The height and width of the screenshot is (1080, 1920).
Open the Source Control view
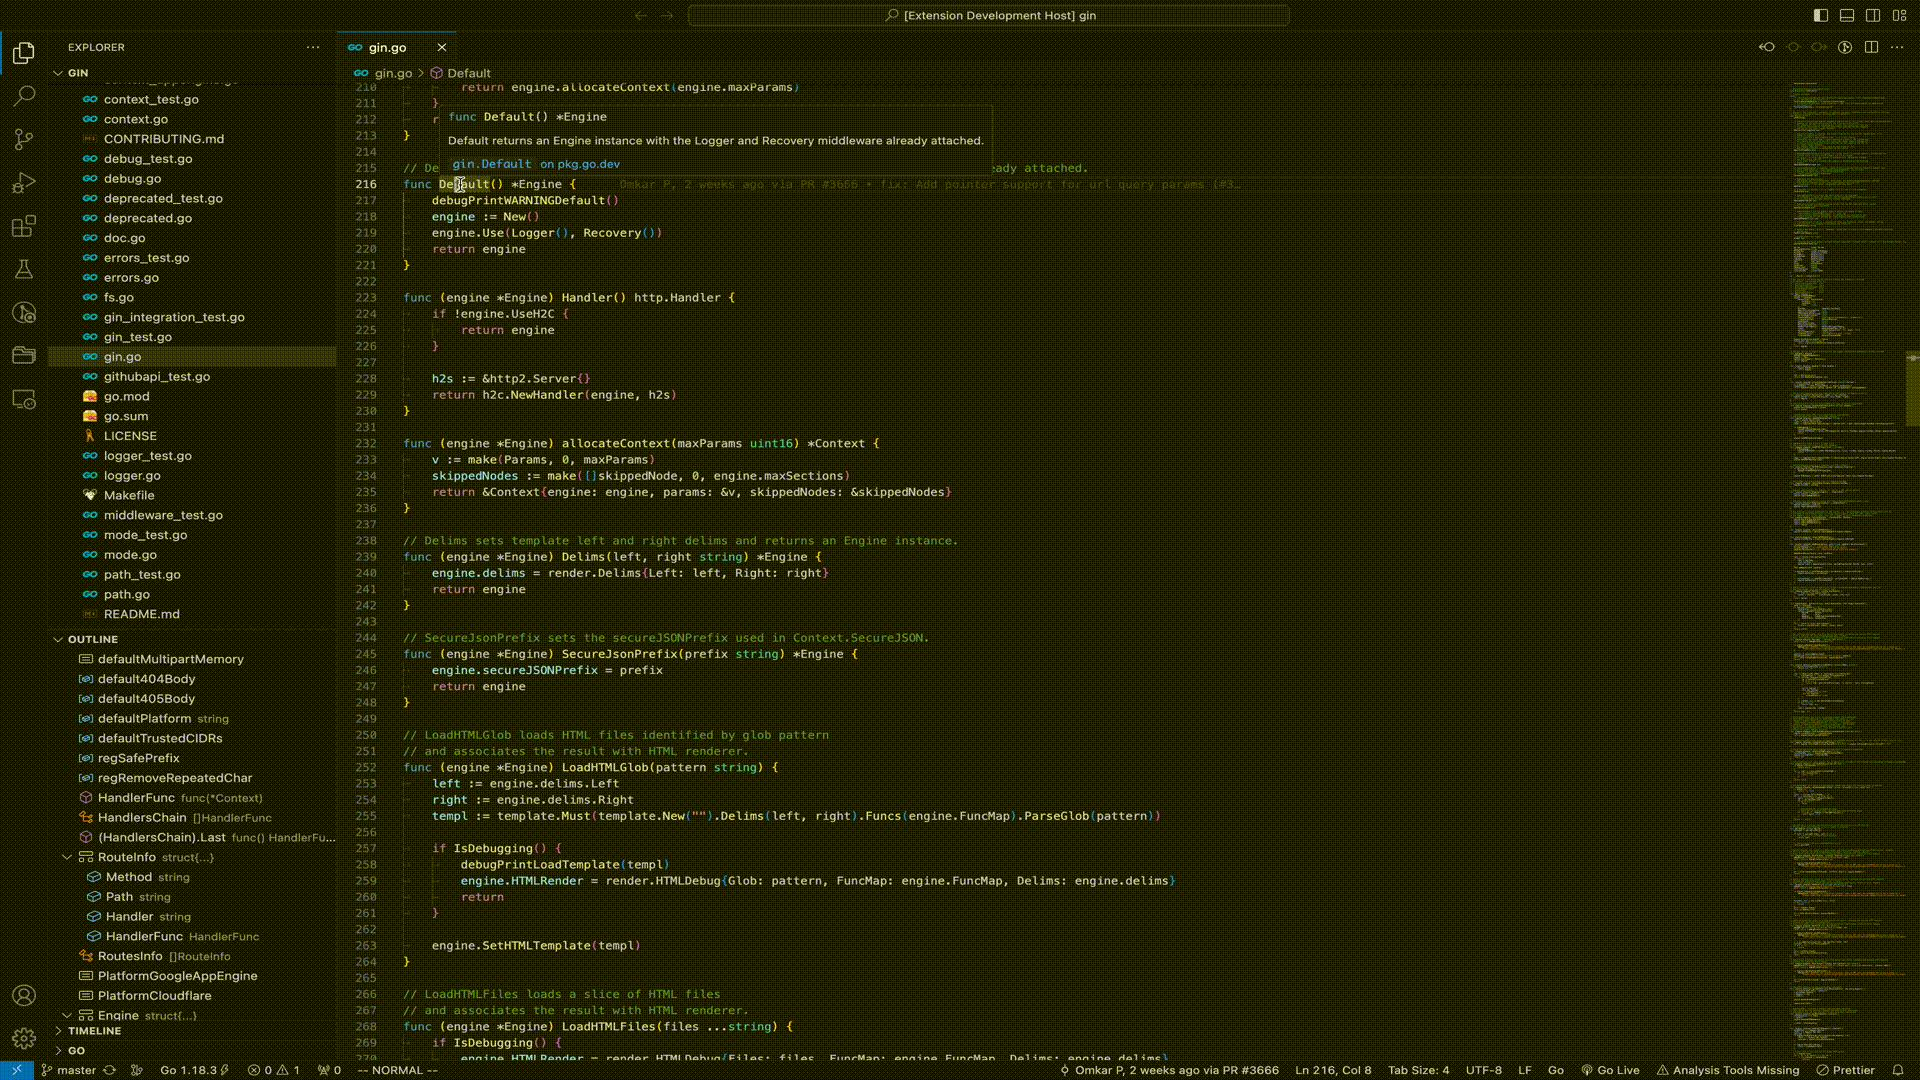coord(24,140)
